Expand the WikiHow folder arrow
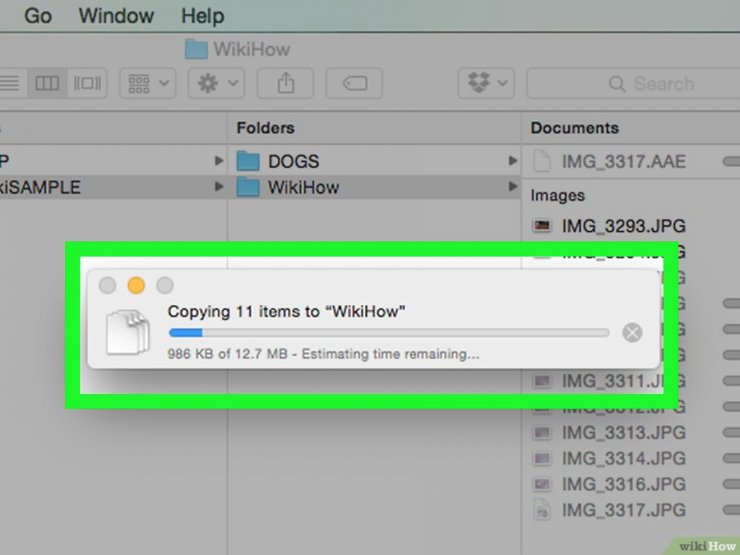740x555 pixels. [513, 187]
